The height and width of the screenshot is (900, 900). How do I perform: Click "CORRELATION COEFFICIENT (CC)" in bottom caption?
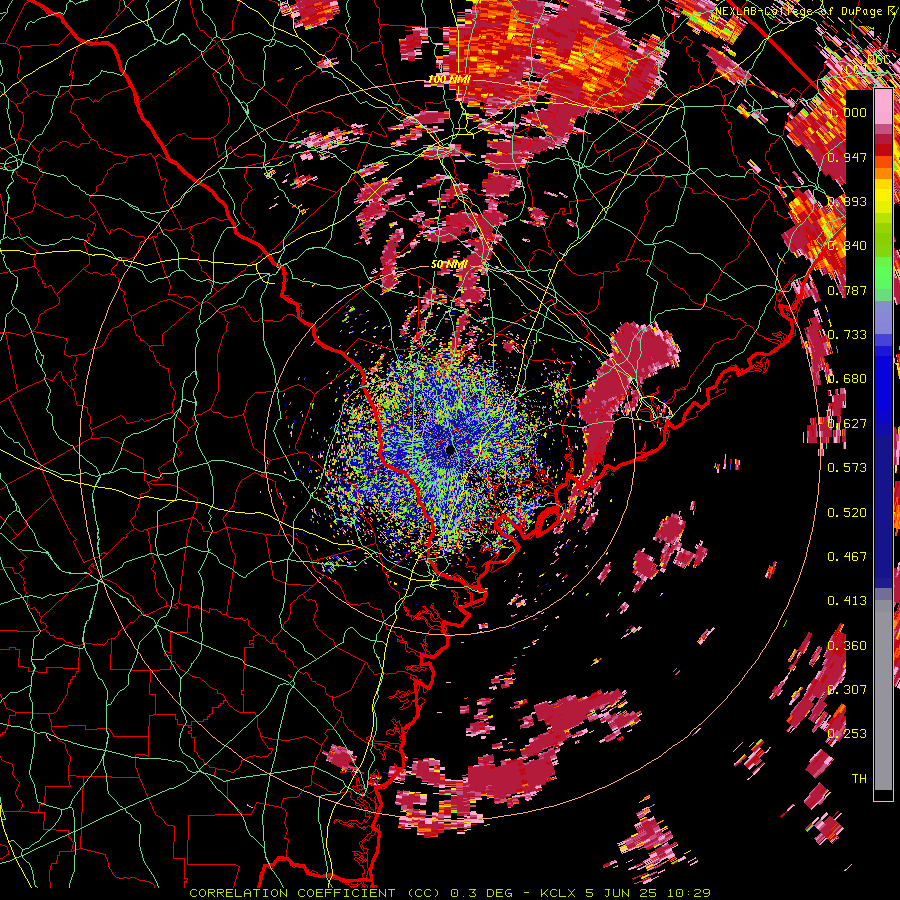pos(315,893)
